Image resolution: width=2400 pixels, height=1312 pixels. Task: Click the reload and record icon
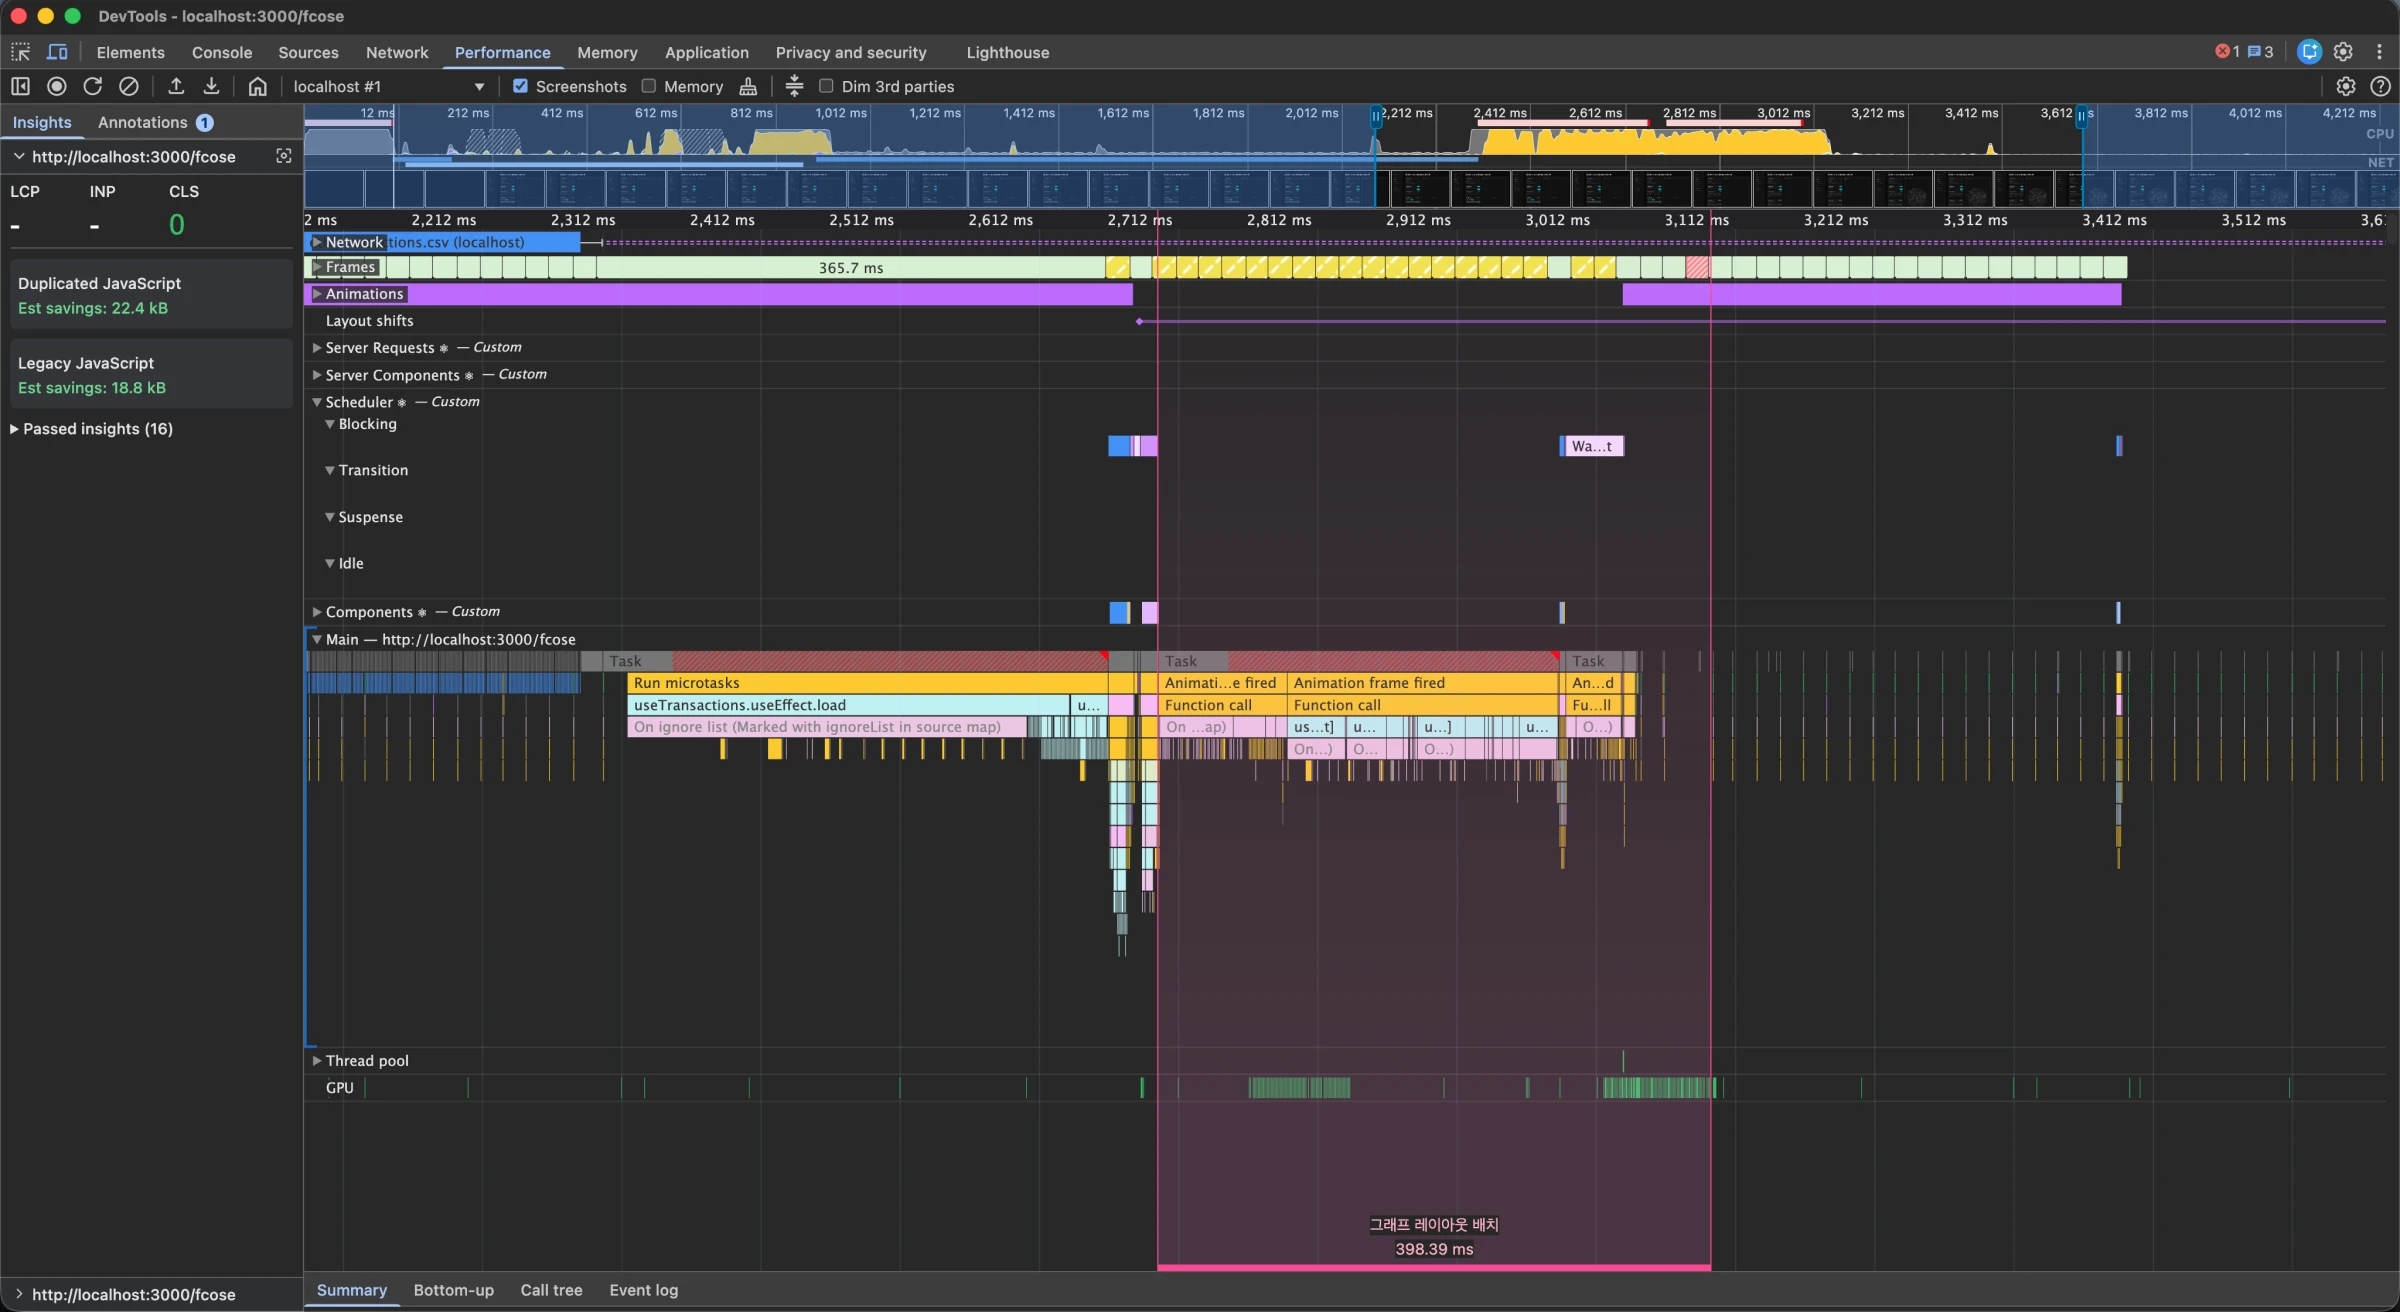(x=93, y=86)
